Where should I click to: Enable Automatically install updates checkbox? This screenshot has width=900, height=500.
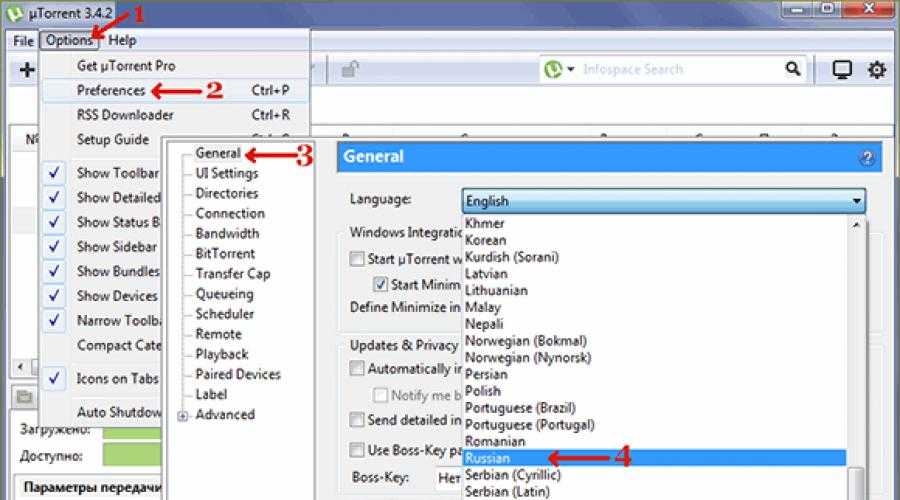click(x=356, y=368)
